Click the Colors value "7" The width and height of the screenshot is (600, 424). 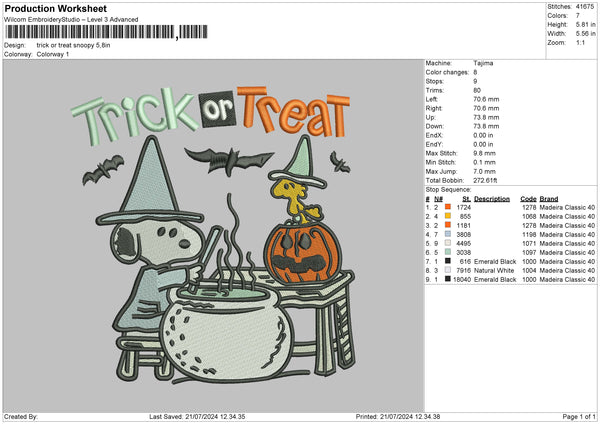point(578,16)
